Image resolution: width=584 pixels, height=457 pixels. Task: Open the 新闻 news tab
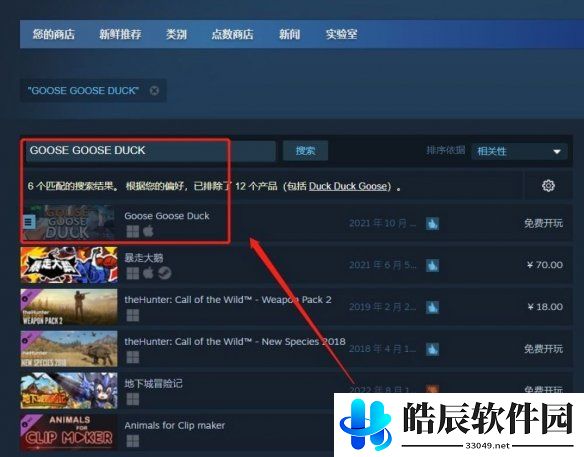pyautogui.click(x=289, y=34)
